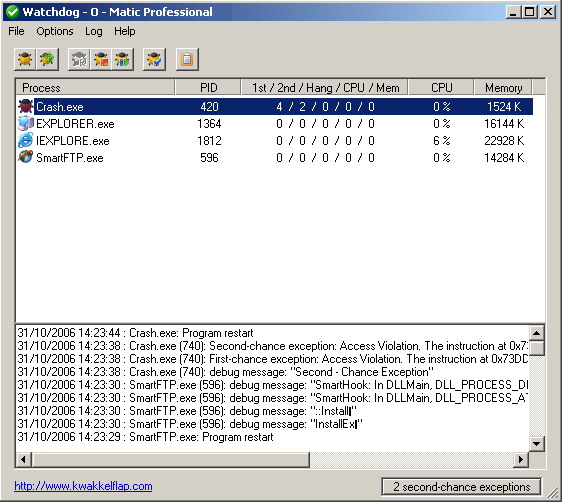
Task: Click the 6 % CPU value
Action: click(x=442, y=140)
